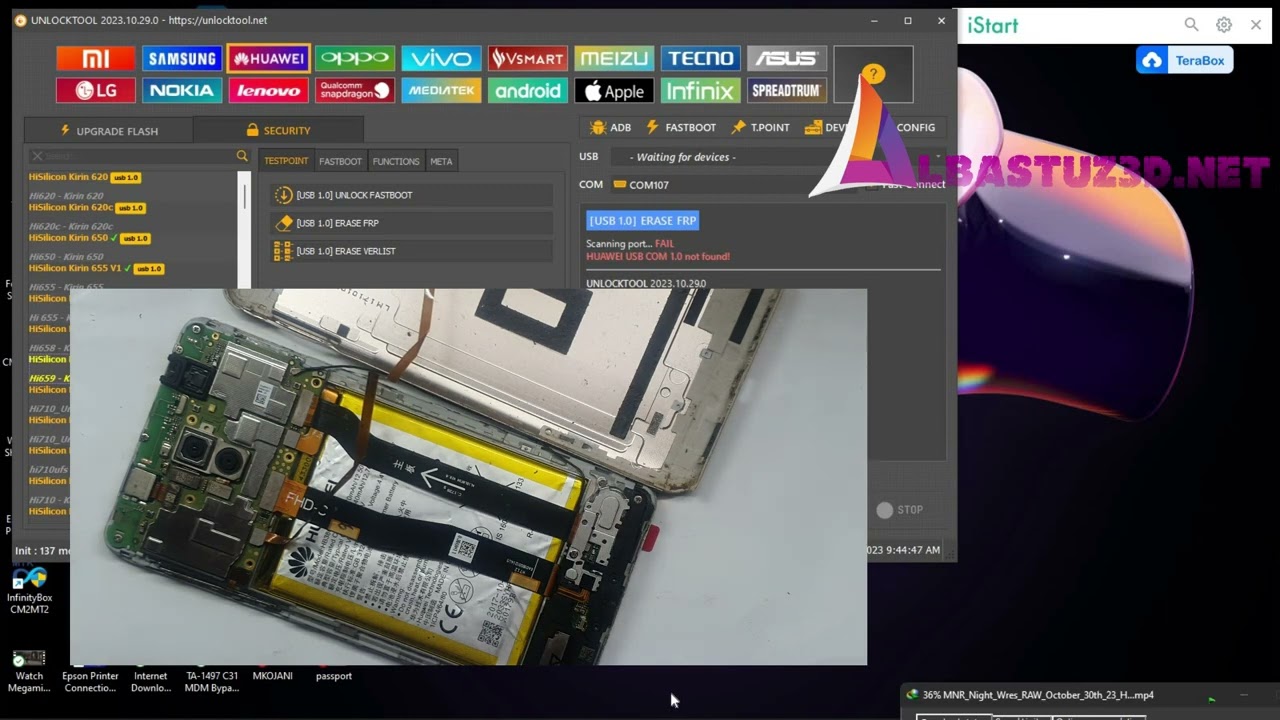Select the ASUS brand logo

(787, 59)
